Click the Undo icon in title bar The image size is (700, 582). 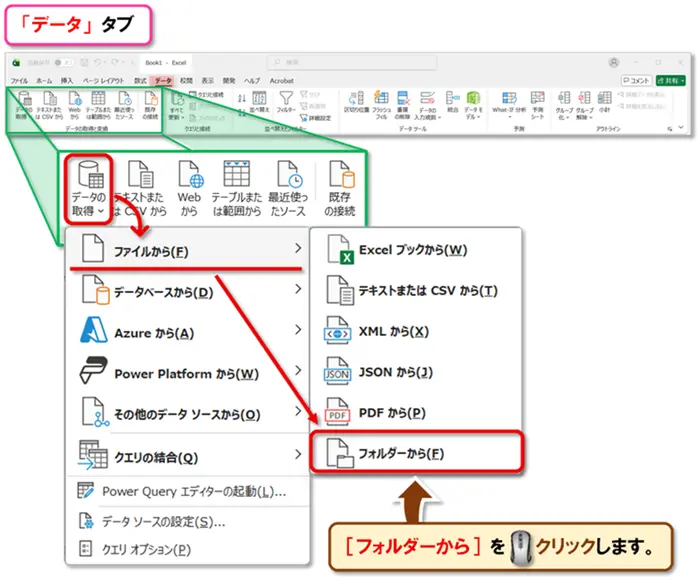tap(98, 62)
